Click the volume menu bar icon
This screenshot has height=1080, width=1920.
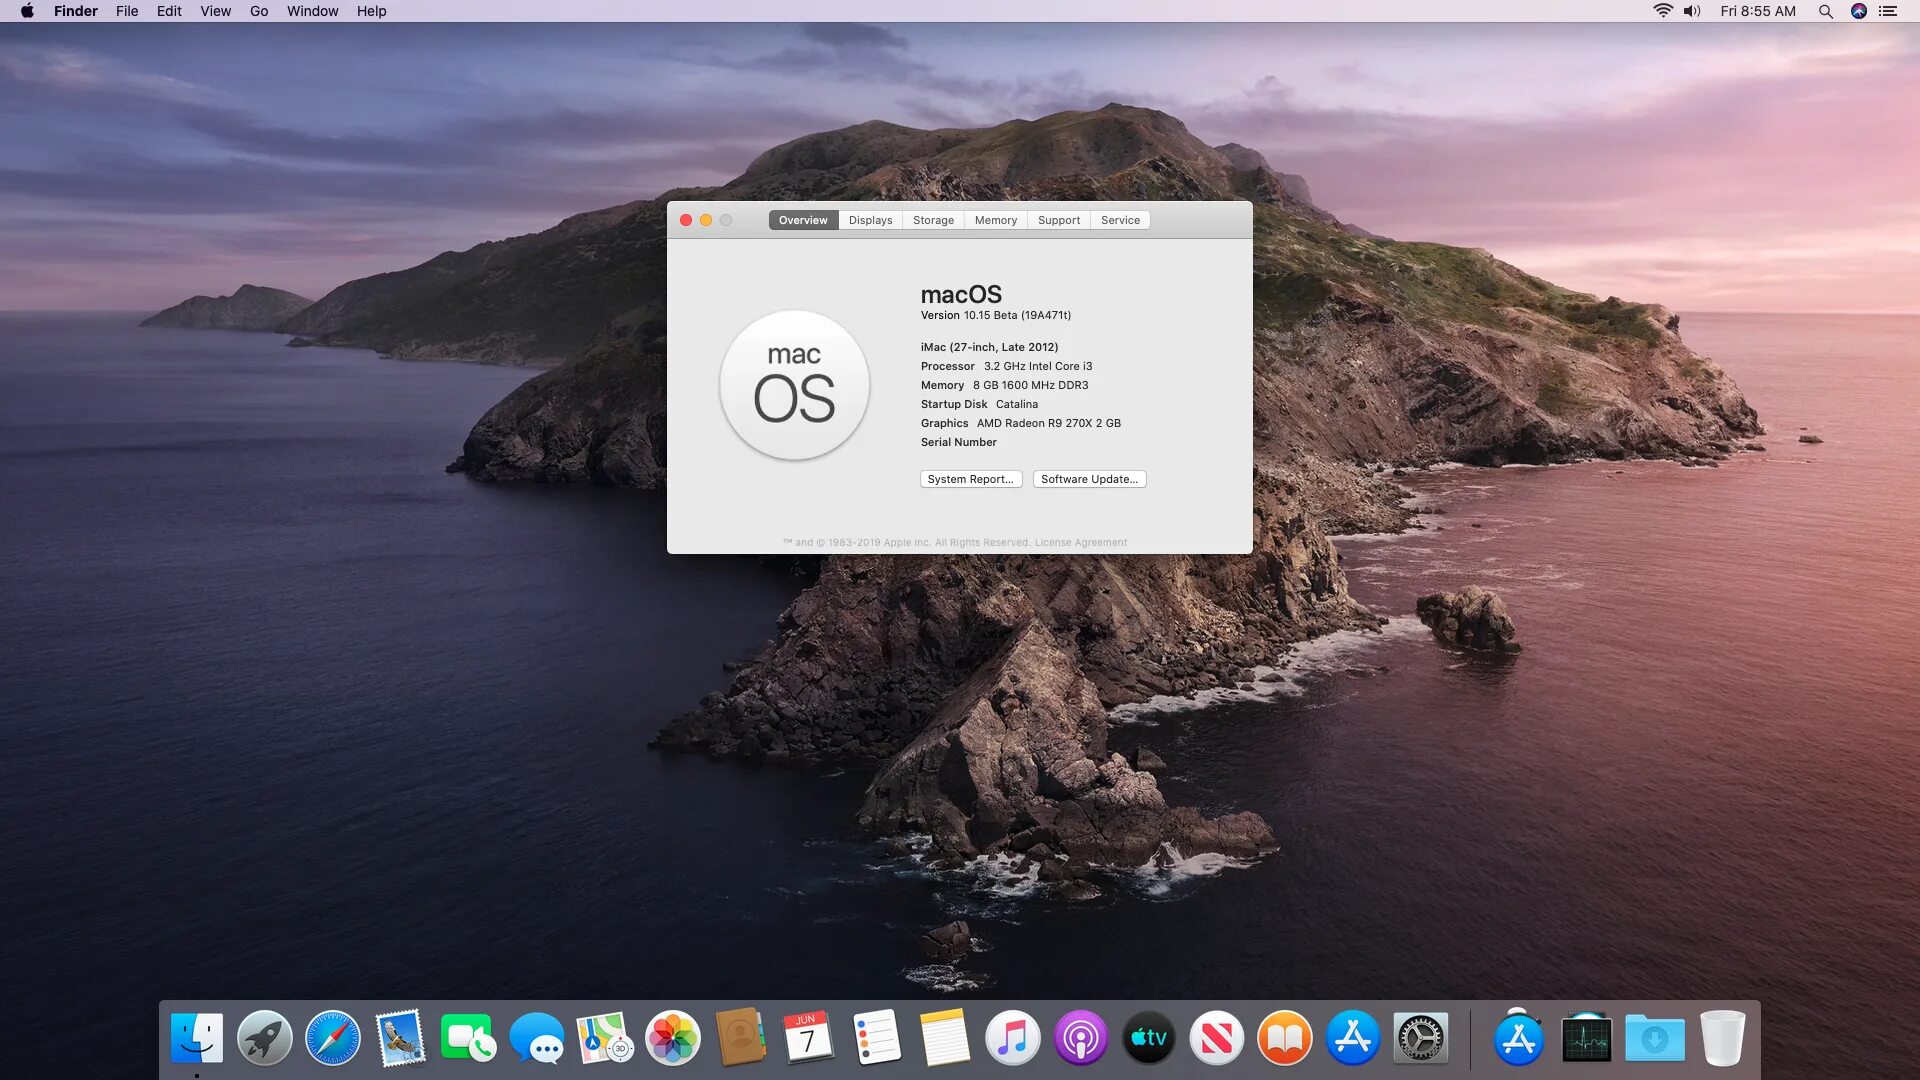coord(1689,11)
